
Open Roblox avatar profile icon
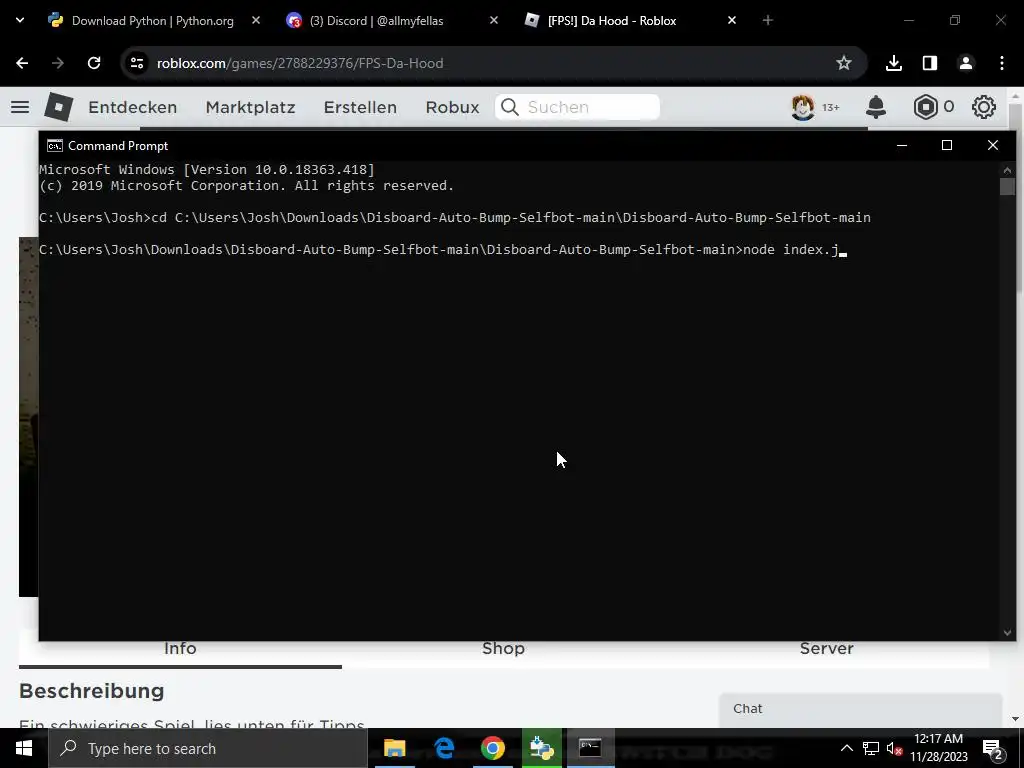[x=803, y=107]
